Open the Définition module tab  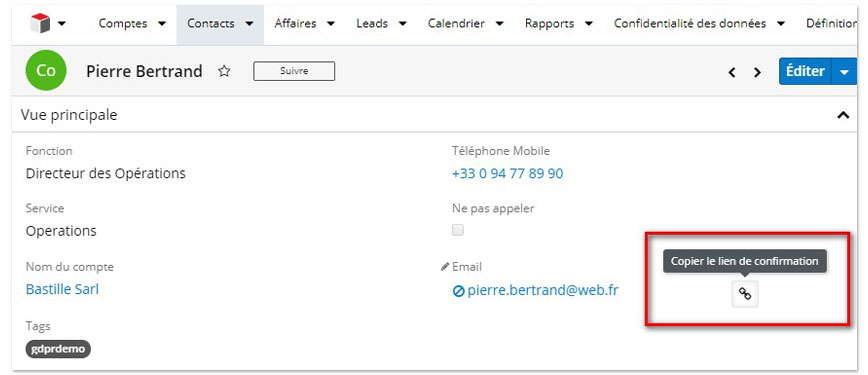tap(831, 23)
